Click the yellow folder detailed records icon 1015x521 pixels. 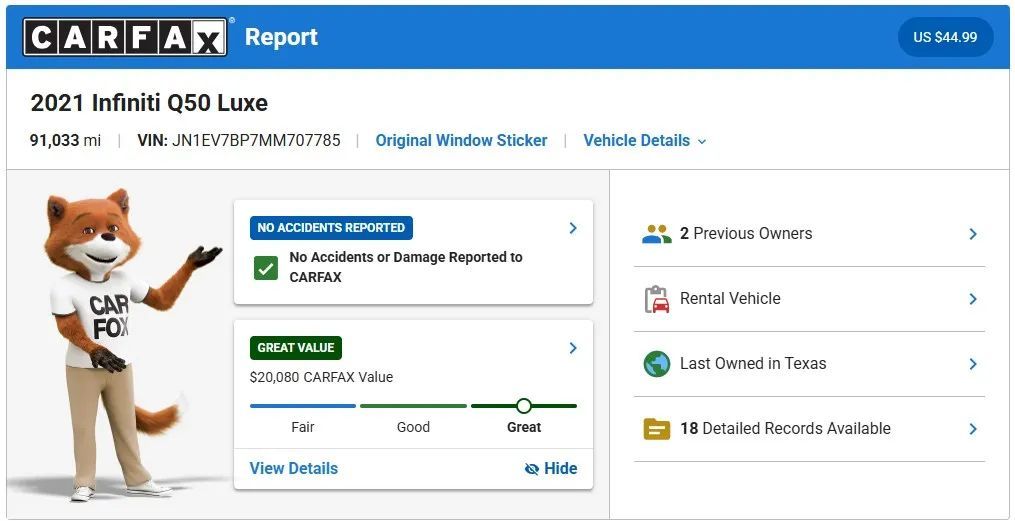click(x=656, y=428)
